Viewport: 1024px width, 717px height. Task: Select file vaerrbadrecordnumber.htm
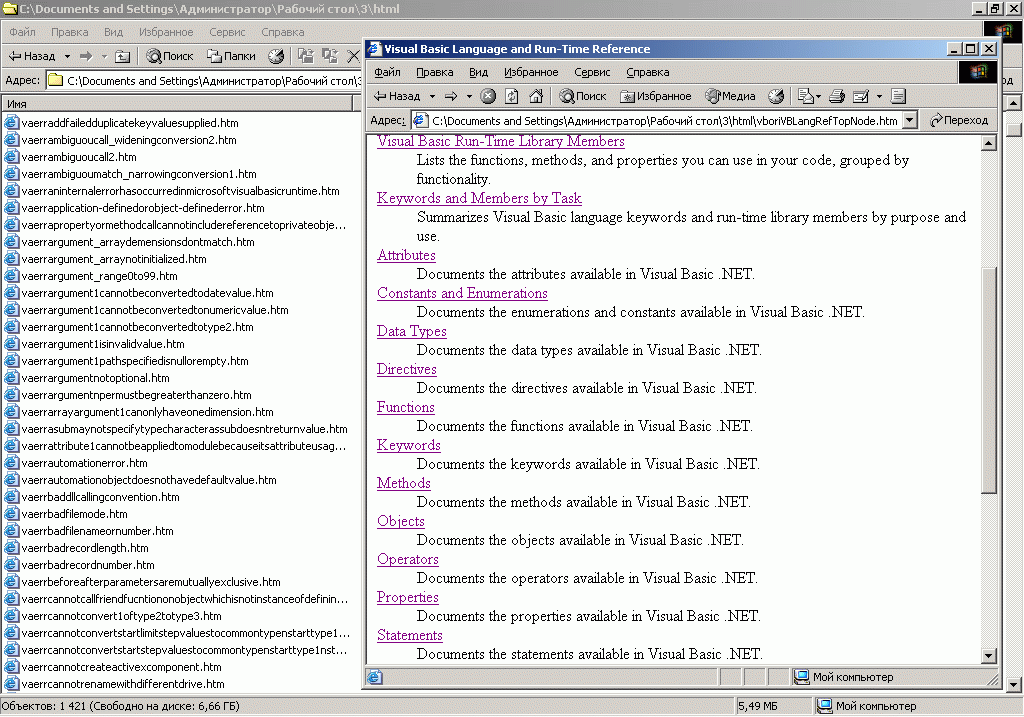(x=88, y=565)
